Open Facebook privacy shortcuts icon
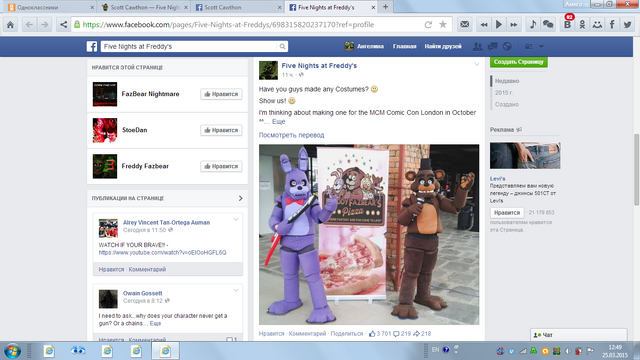Viewport: 640px width, 360px height. click(529, 47)
